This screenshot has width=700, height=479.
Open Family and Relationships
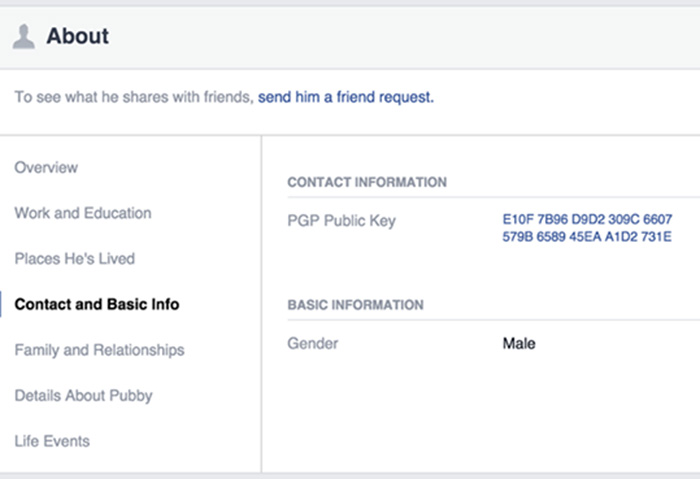click(x=99, y=350)
